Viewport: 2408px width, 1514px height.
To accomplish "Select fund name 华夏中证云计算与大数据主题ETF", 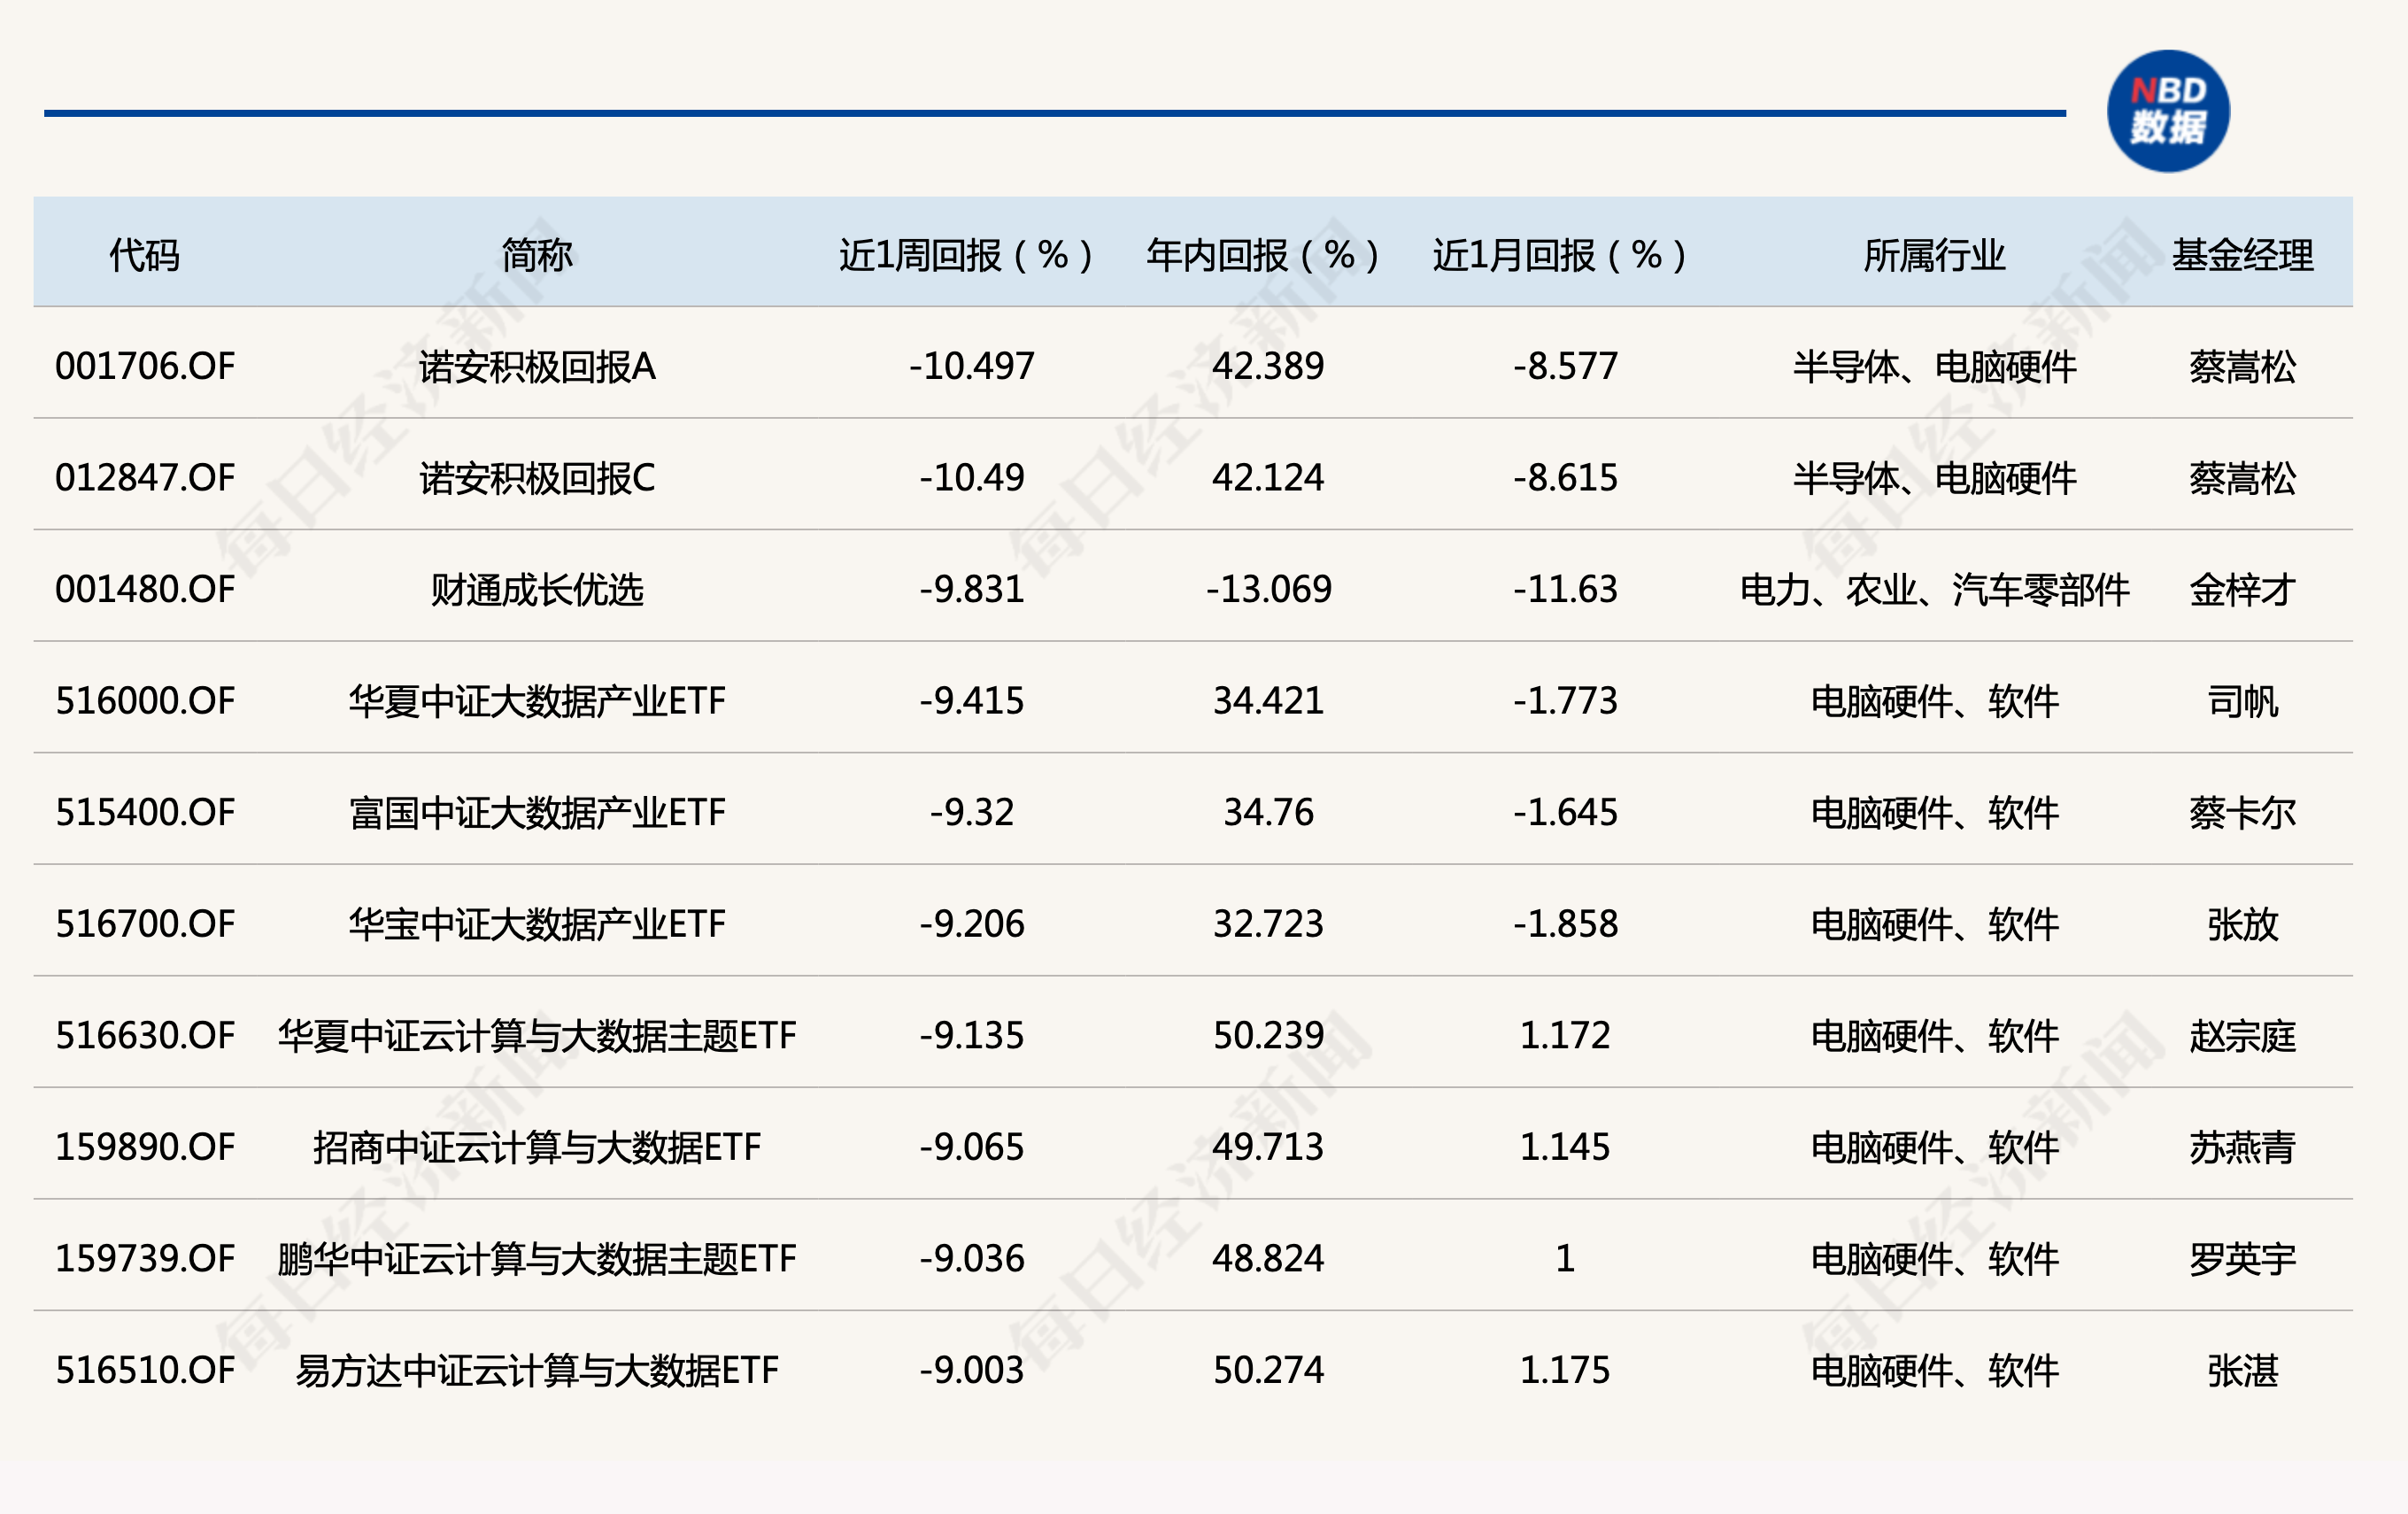I will (537, 1036).
